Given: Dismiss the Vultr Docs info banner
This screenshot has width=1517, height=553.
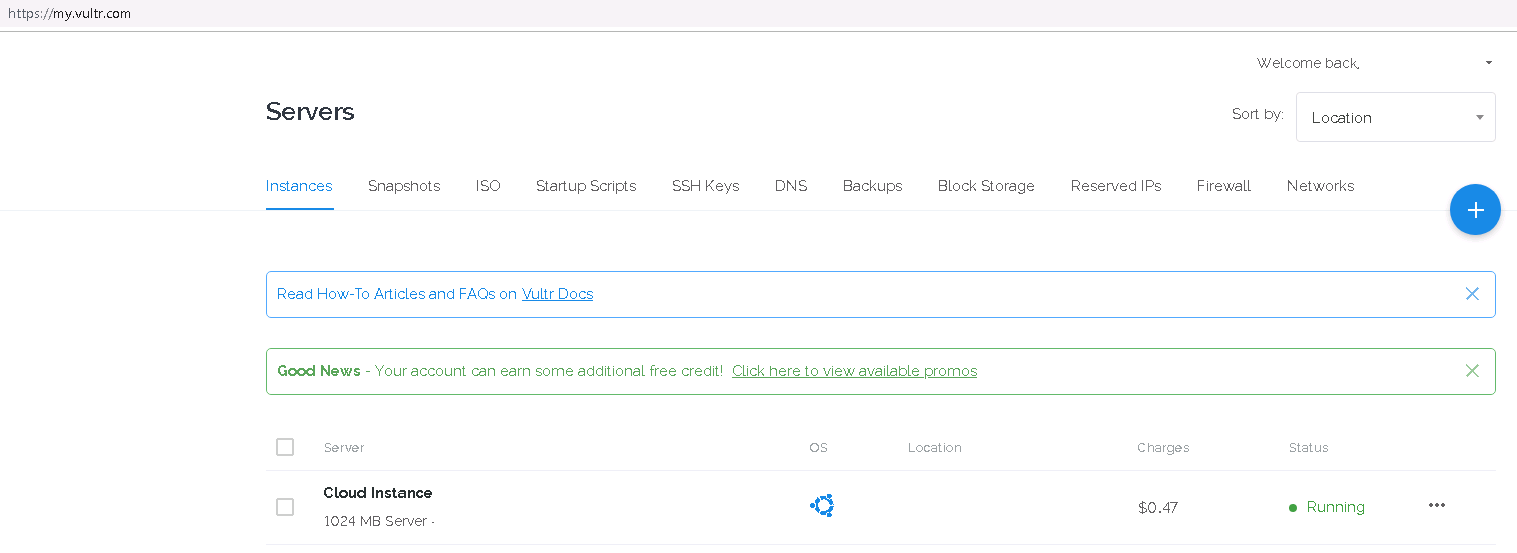Looking at the screenshot, I should pyautogui.click(x=1472, y=294).
